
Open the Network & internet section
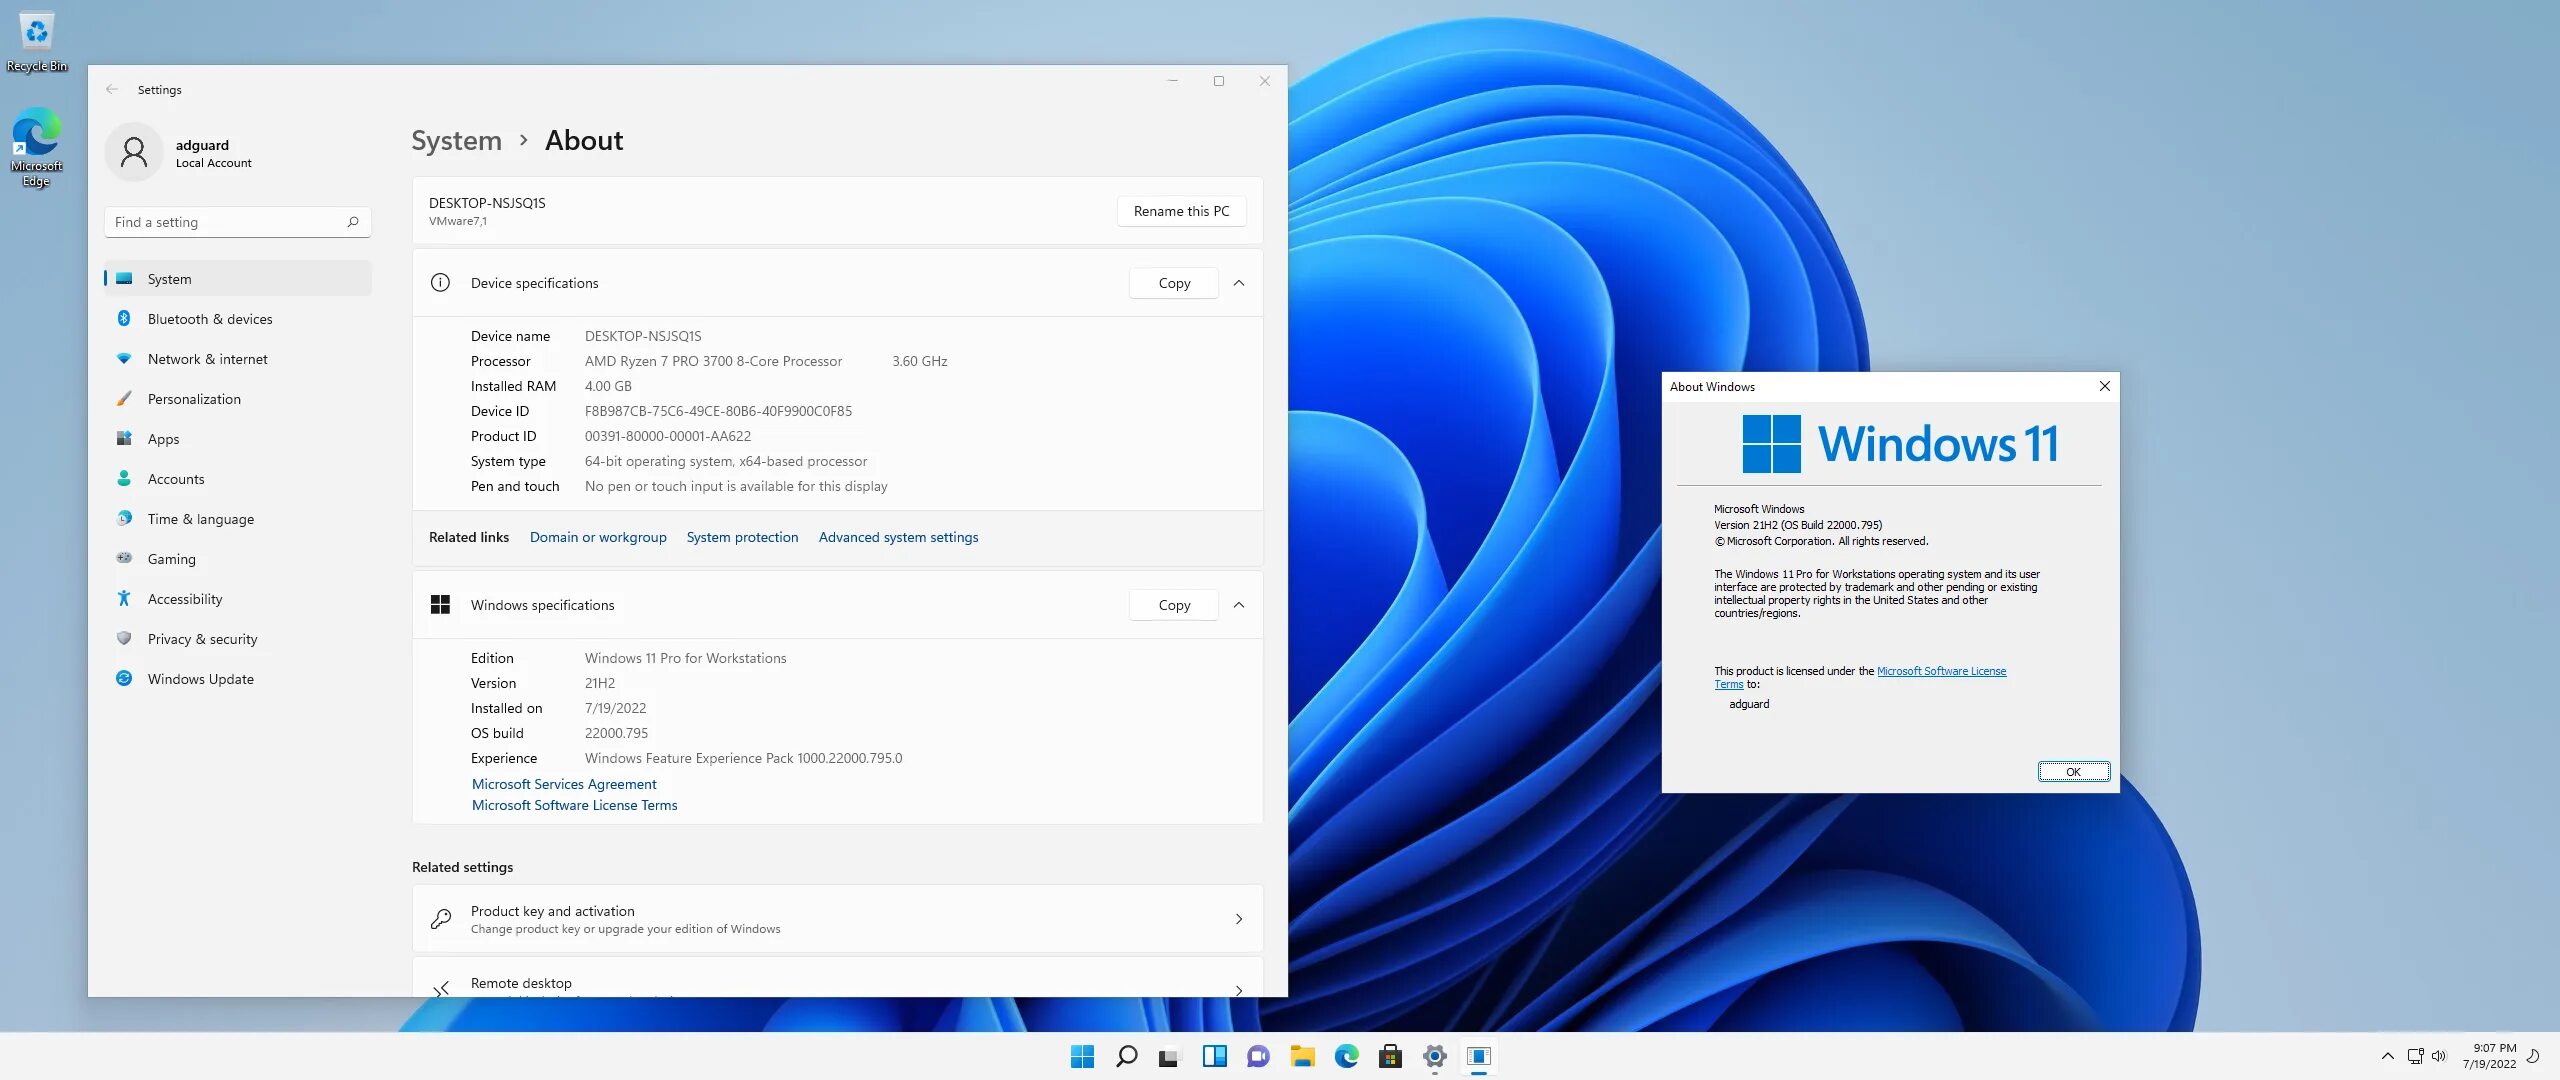(x=207, y=359)
